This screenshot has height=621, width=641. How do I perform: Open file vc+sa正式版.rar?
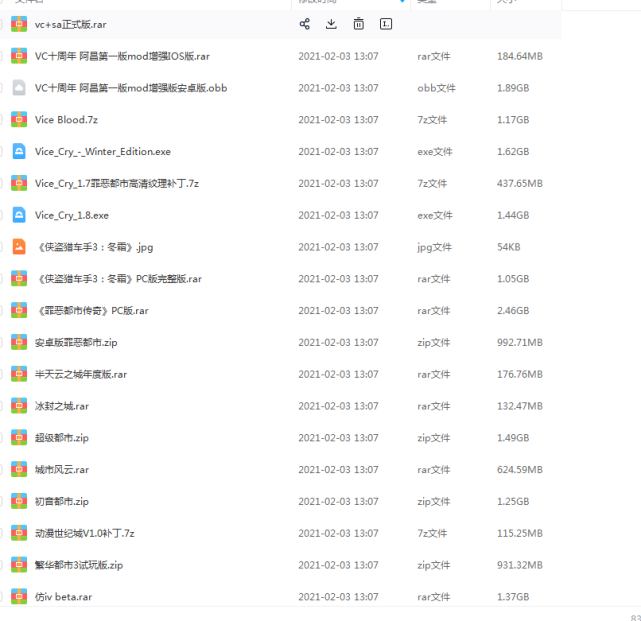click(70, 25)
